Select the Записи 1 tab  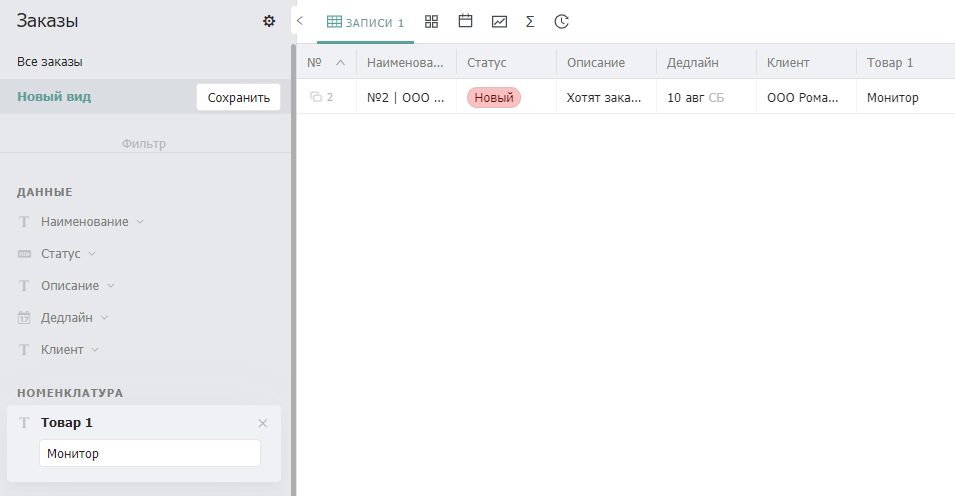[365, 23]
